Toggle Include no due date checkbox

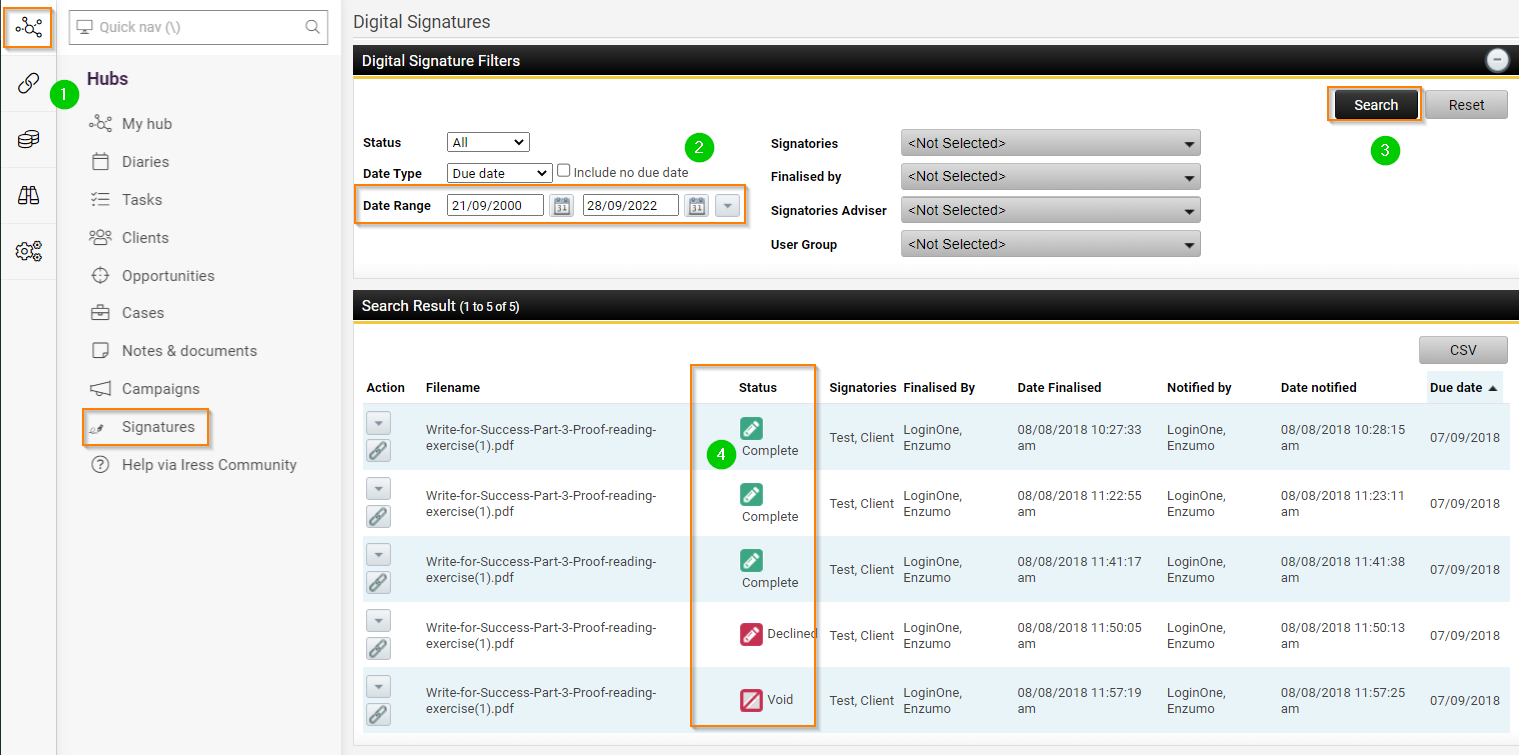(564, 171)
